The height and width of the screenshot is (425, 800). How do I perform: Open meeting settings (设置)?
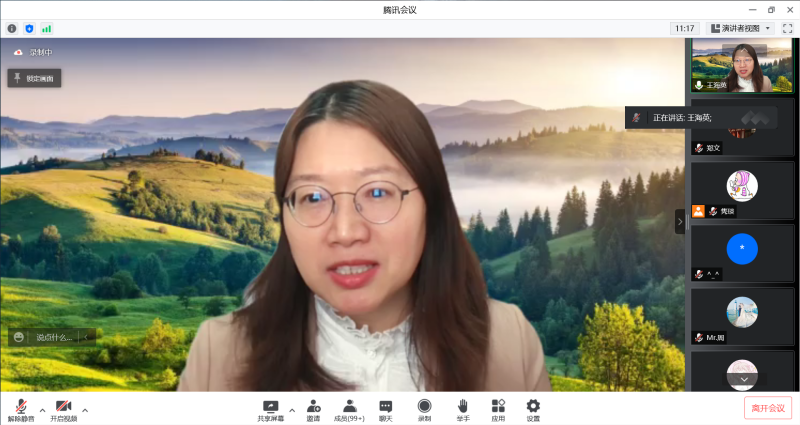533,408
